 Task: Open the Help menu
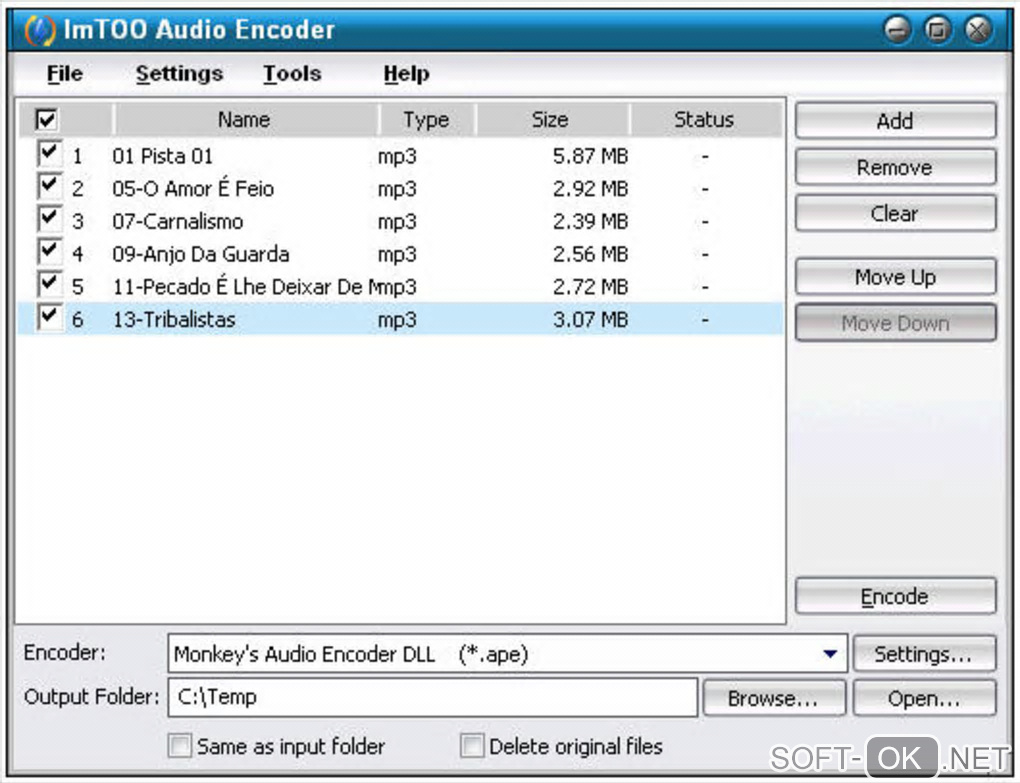406,73
